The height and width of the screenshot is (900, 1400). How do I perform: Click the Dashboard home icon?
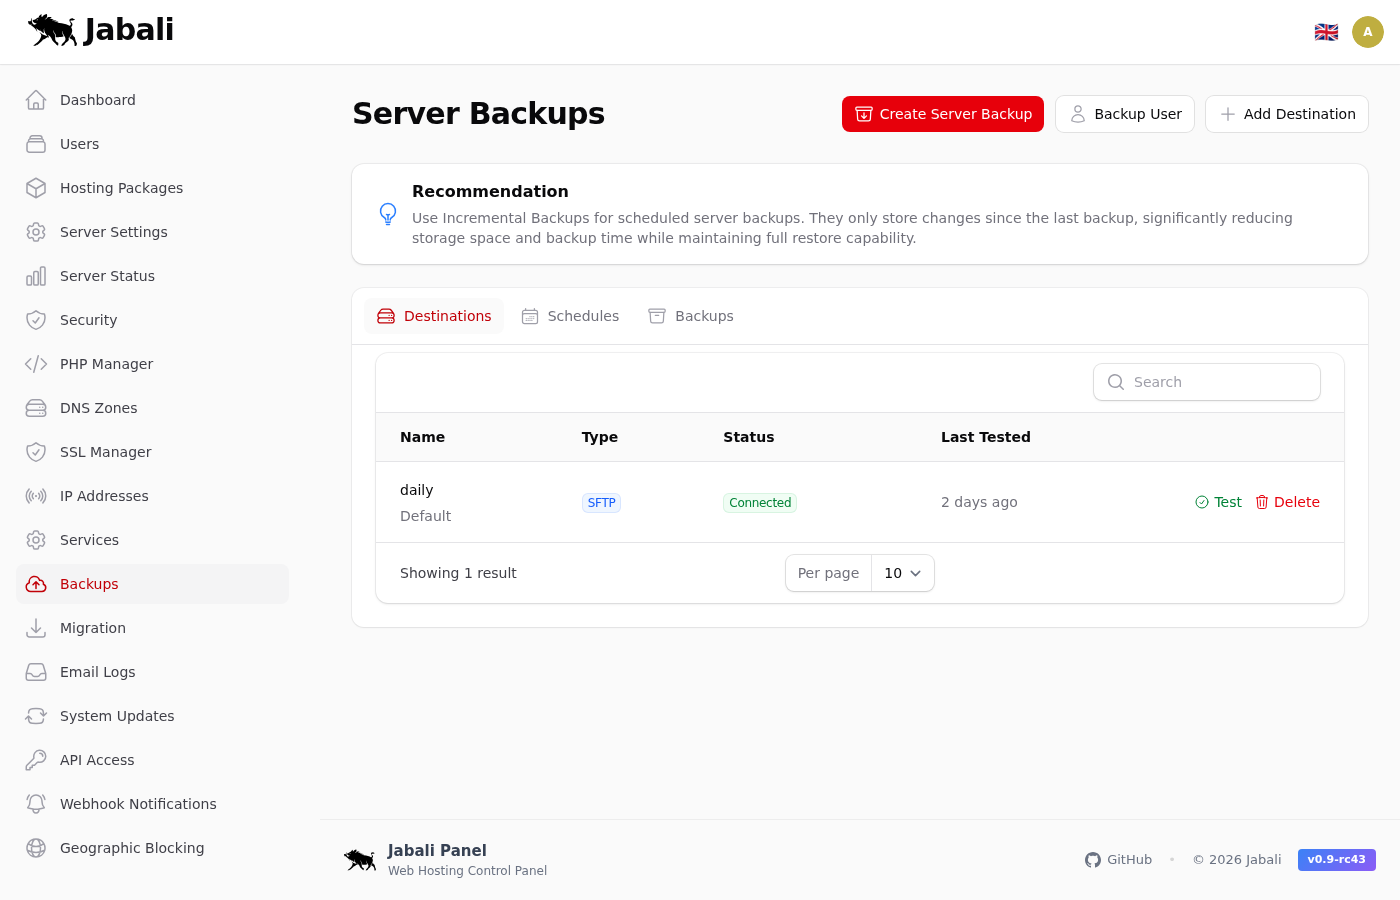click(36, 100)
